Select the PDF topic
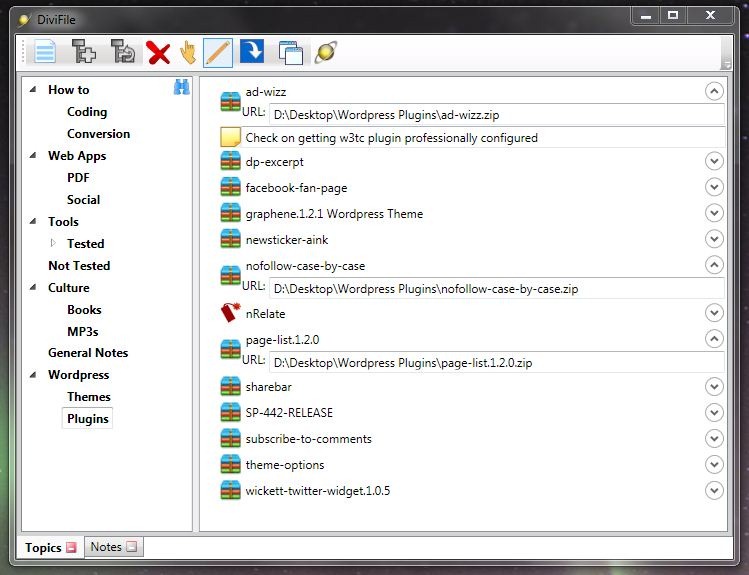The height and width of the screenshot is (575, 749). pyautogui.click(x=78, y=178)
